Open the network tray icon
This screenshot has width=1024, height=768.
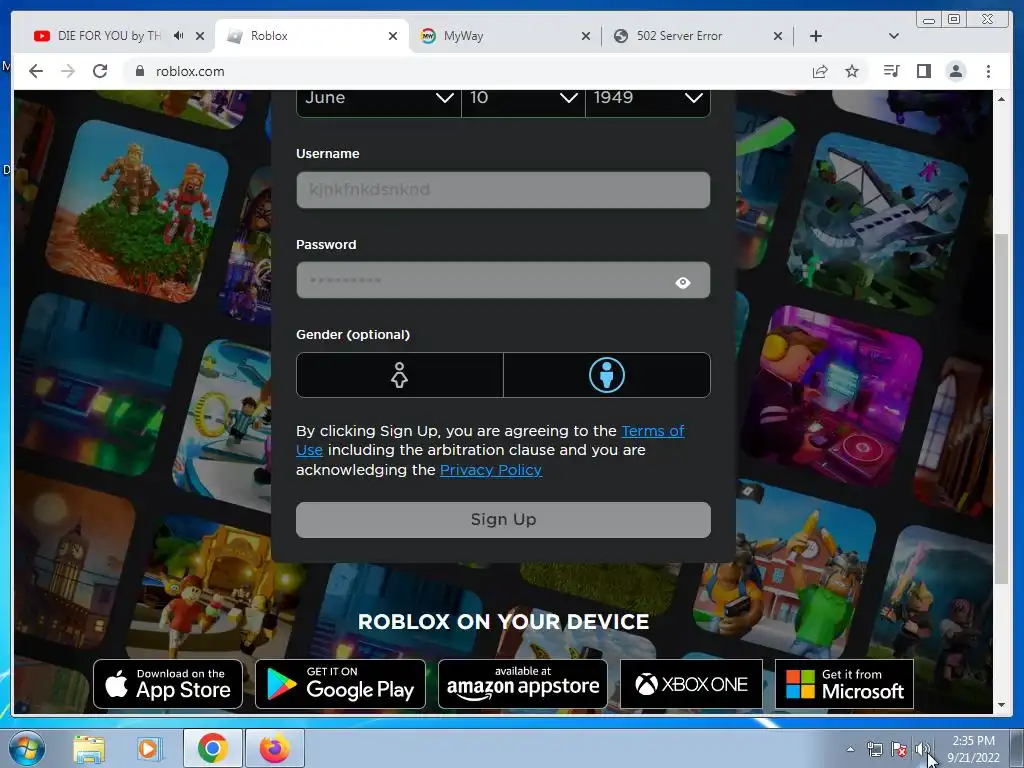click(x=874, y=750)
